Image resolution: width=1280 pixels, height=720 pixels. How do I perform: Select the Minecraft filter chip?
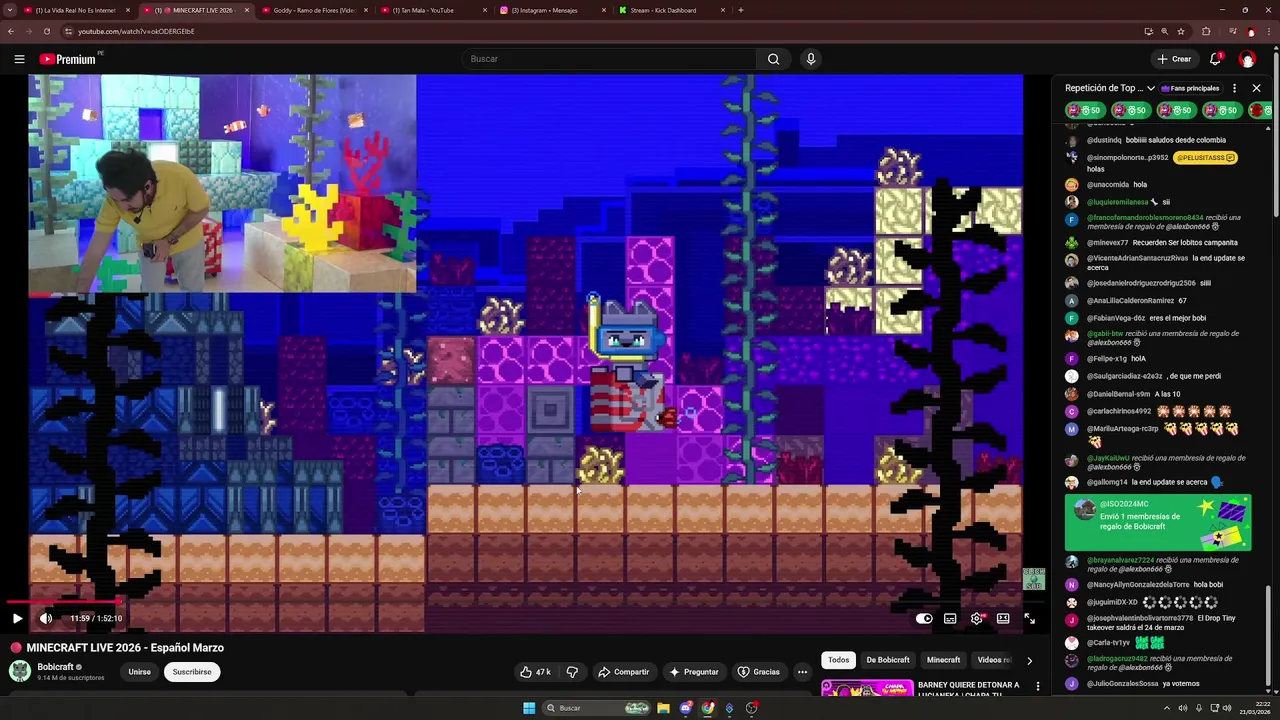coord(943,660)
